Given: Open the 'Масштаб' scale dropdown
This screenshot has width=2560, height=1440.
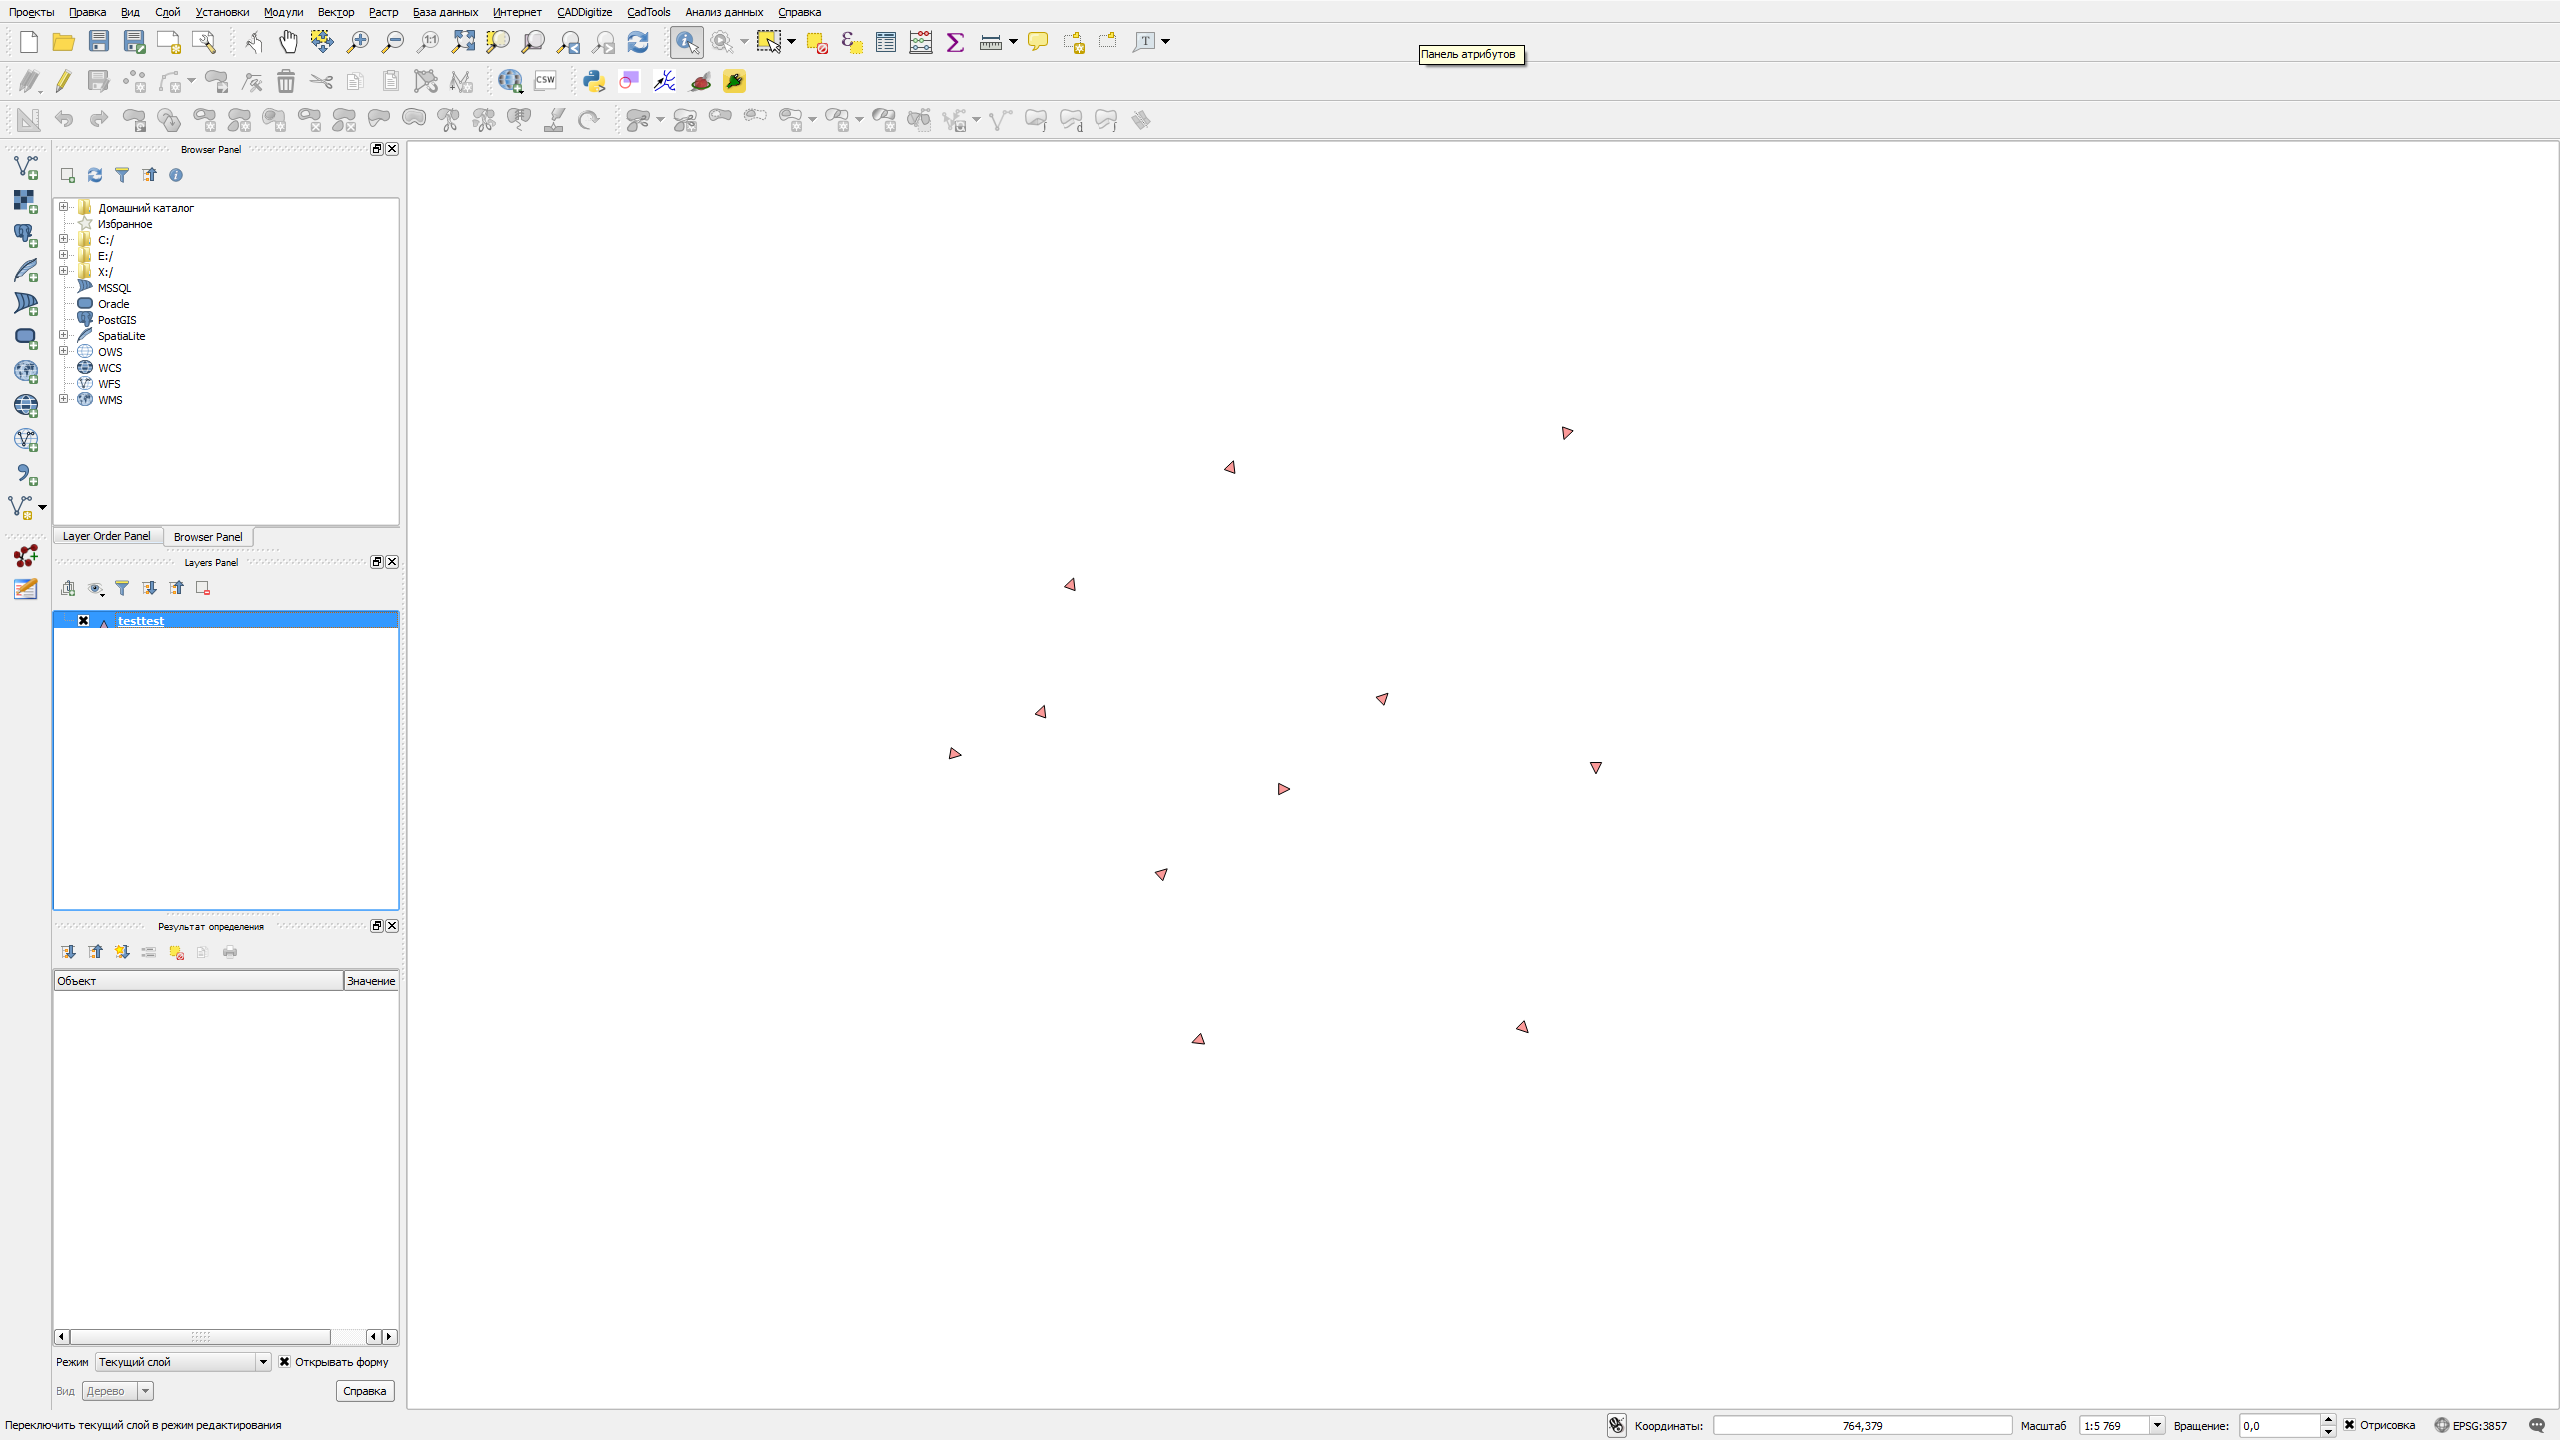Looking at the screenshot, I should (x=2157, y=1425).
